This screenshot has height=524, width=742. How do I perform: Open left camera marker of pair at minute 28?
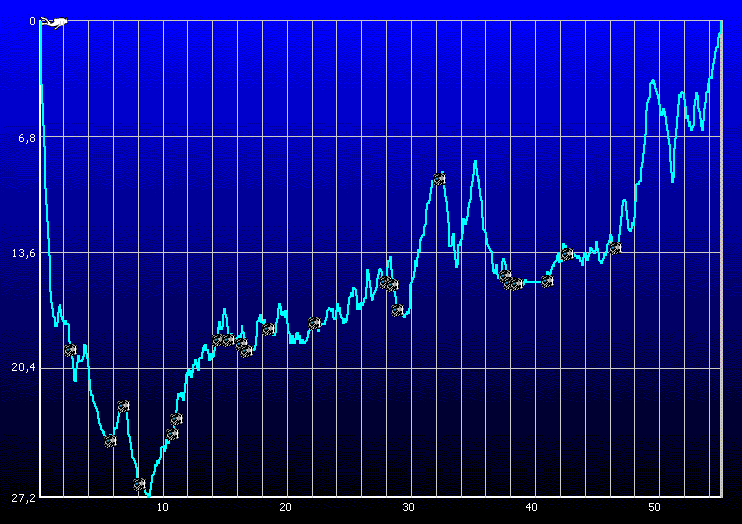(385, 283)
